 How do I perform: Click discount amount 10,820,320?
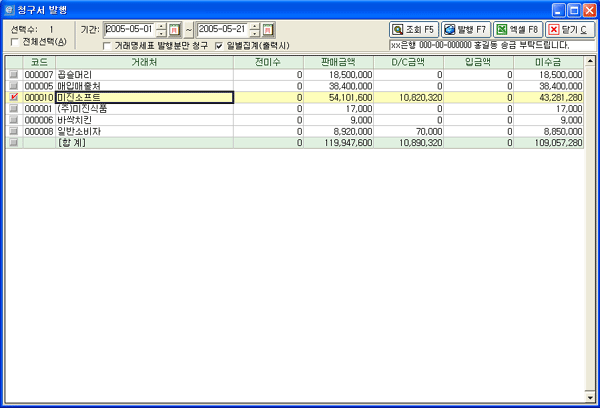coord(421,98)
